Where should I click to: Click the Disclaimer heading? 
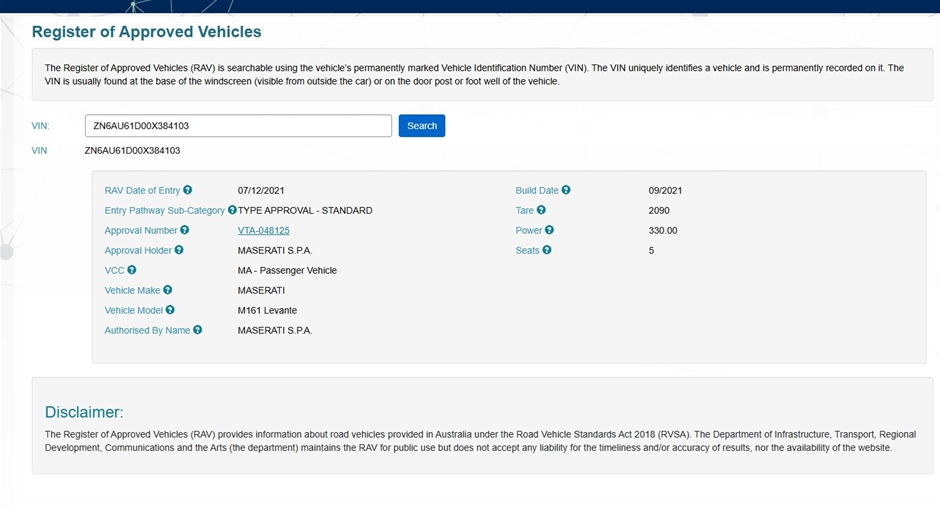click(x=84, y=412)
